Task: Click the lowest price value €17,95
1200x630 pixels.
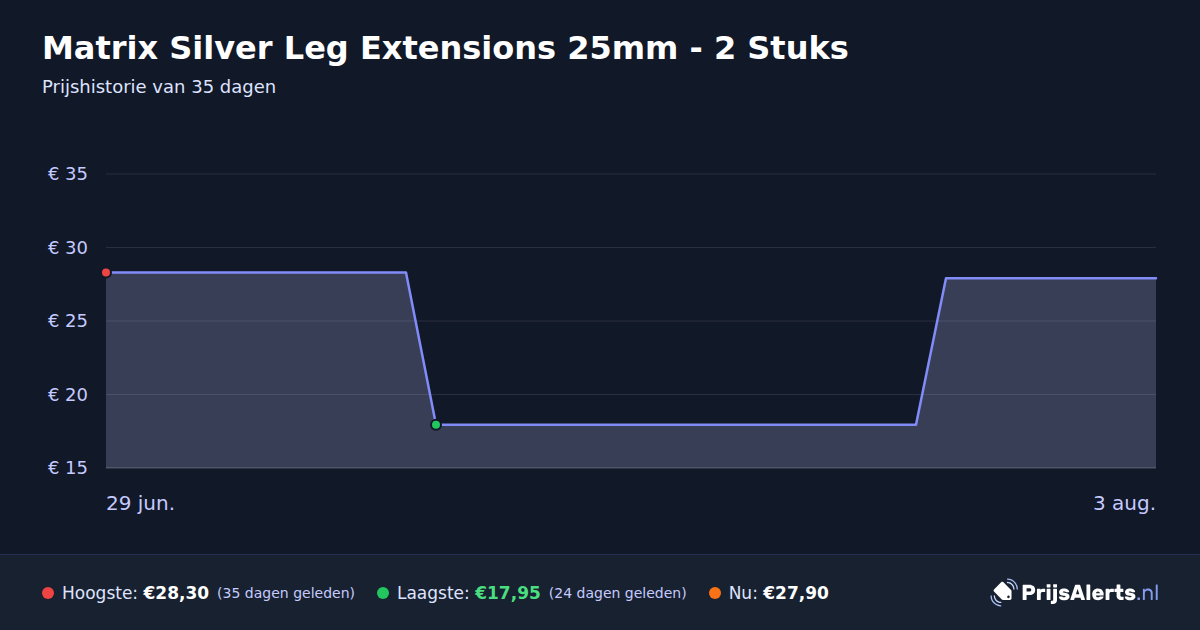Action: coord(508,593)
